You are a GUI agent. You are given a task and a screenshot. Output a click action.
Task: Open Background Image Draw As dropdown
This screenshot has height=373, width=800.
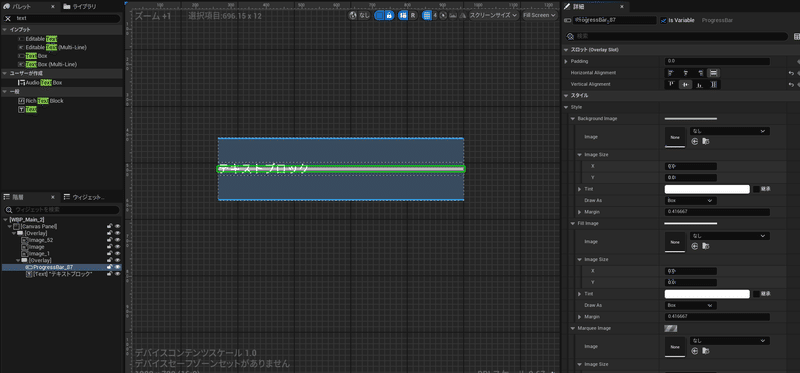[691, 201]
